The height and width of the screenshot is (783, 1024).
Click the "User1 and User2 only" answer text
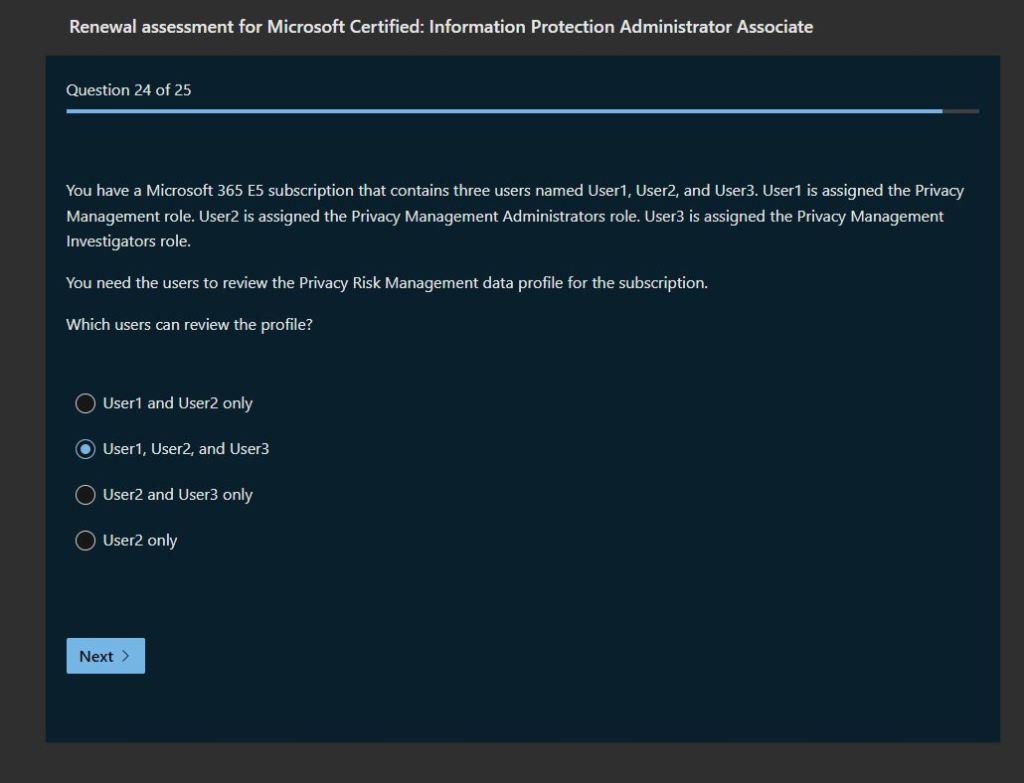point(178,404)
